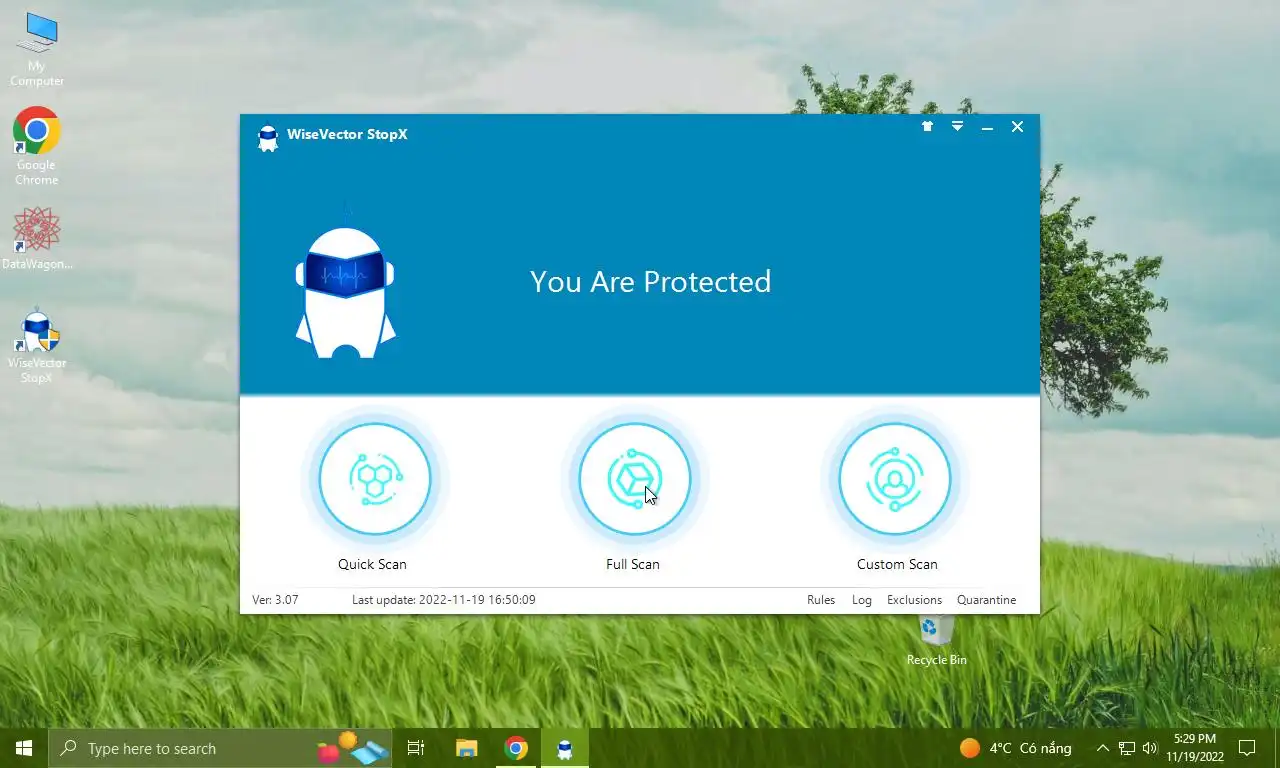Open the clock showing 5:29 PM
1280x768 pixels.
point(1195,748)
